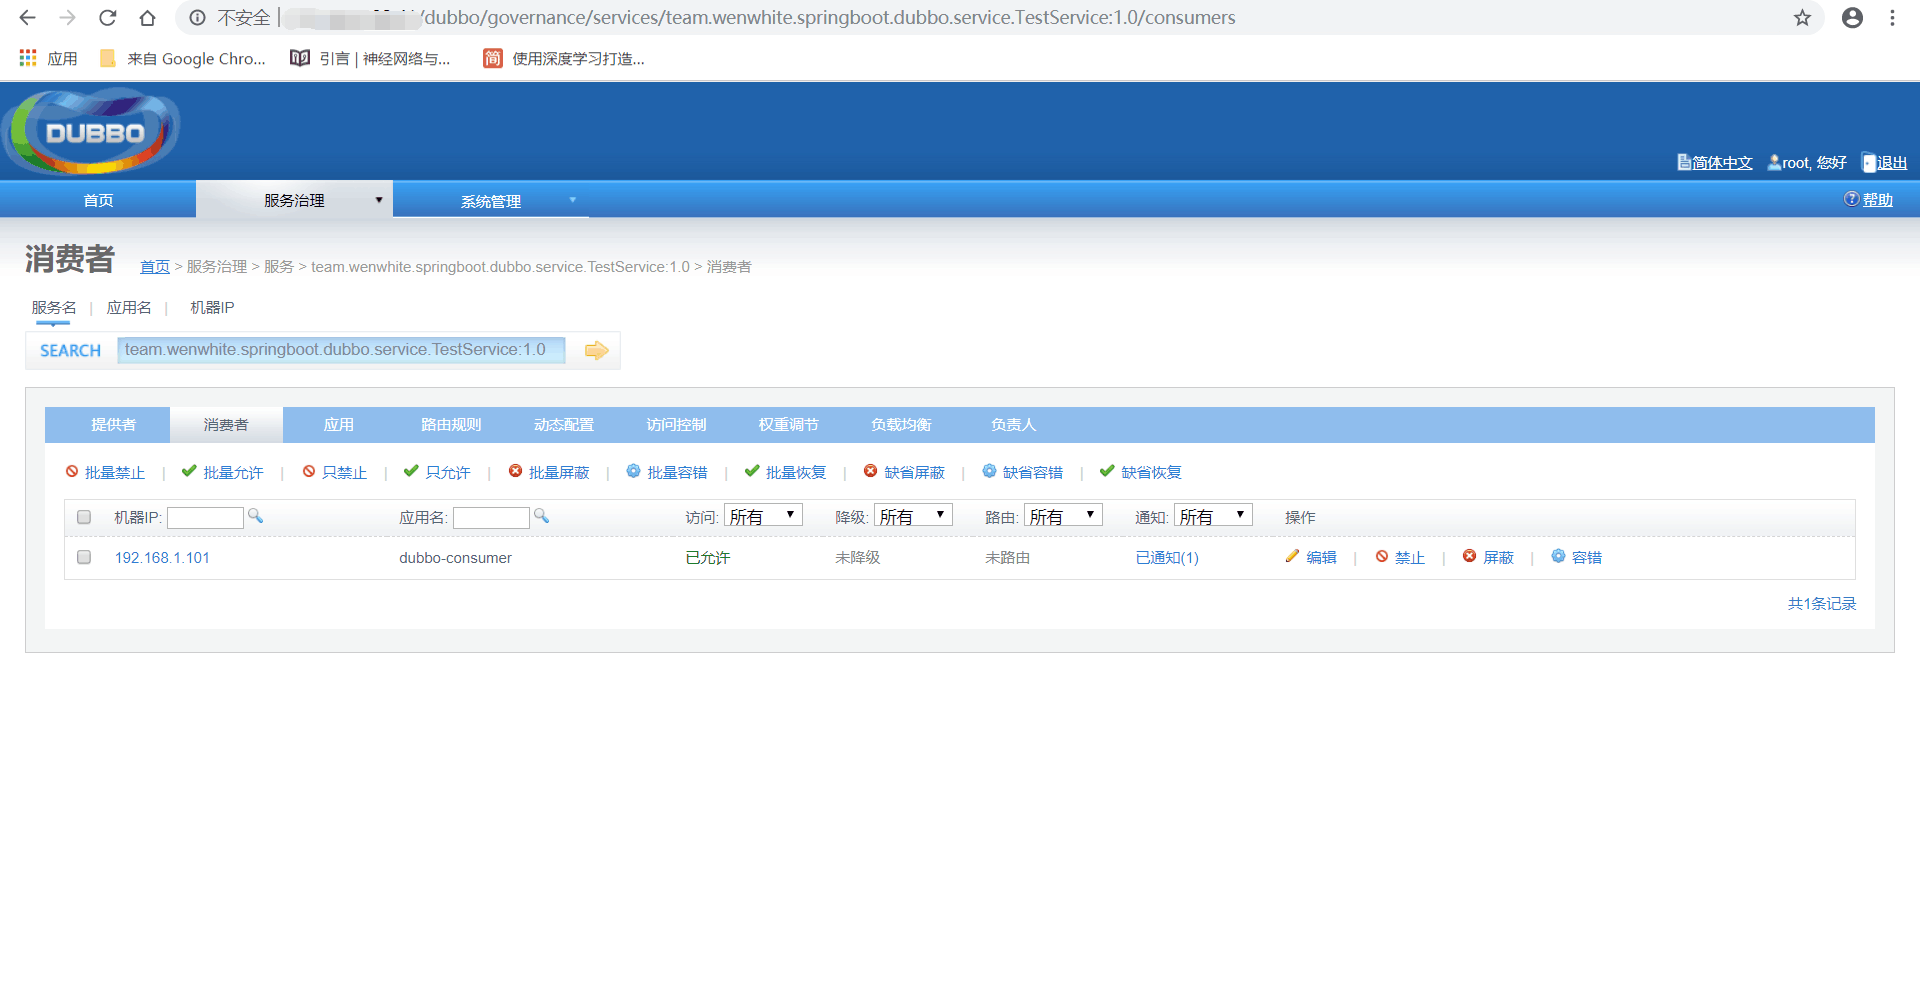Click the 机器IP filter input

click(x=205, y=517)
